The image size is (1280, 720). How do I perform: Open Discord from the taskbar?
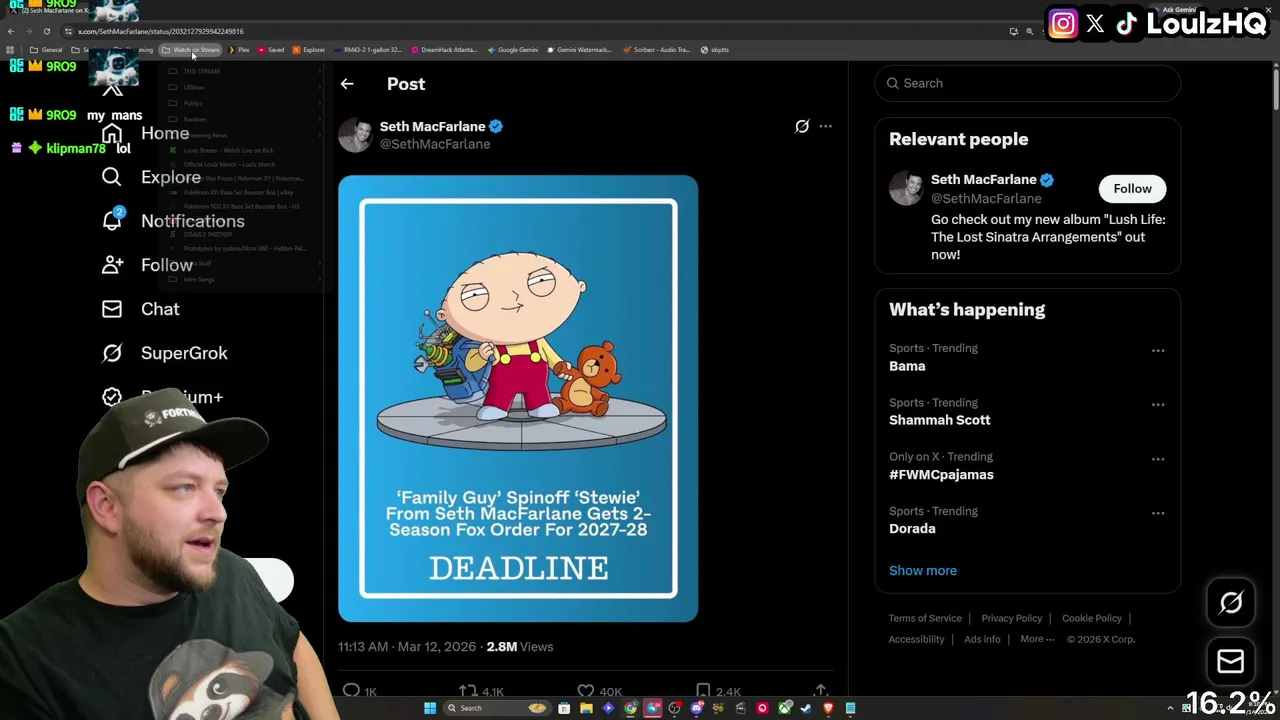tap(697, 708)
